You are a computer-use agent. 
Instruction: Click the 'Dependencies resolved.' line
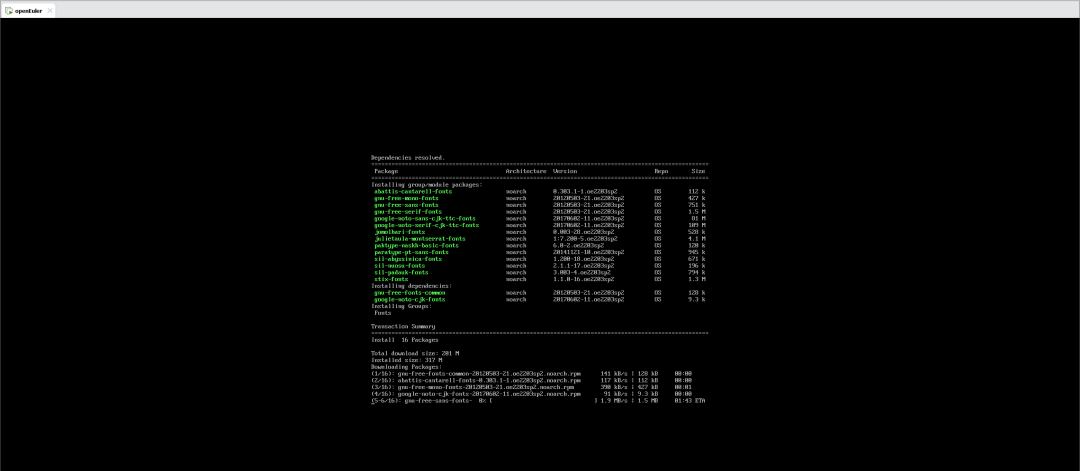[x=408, y=157]
